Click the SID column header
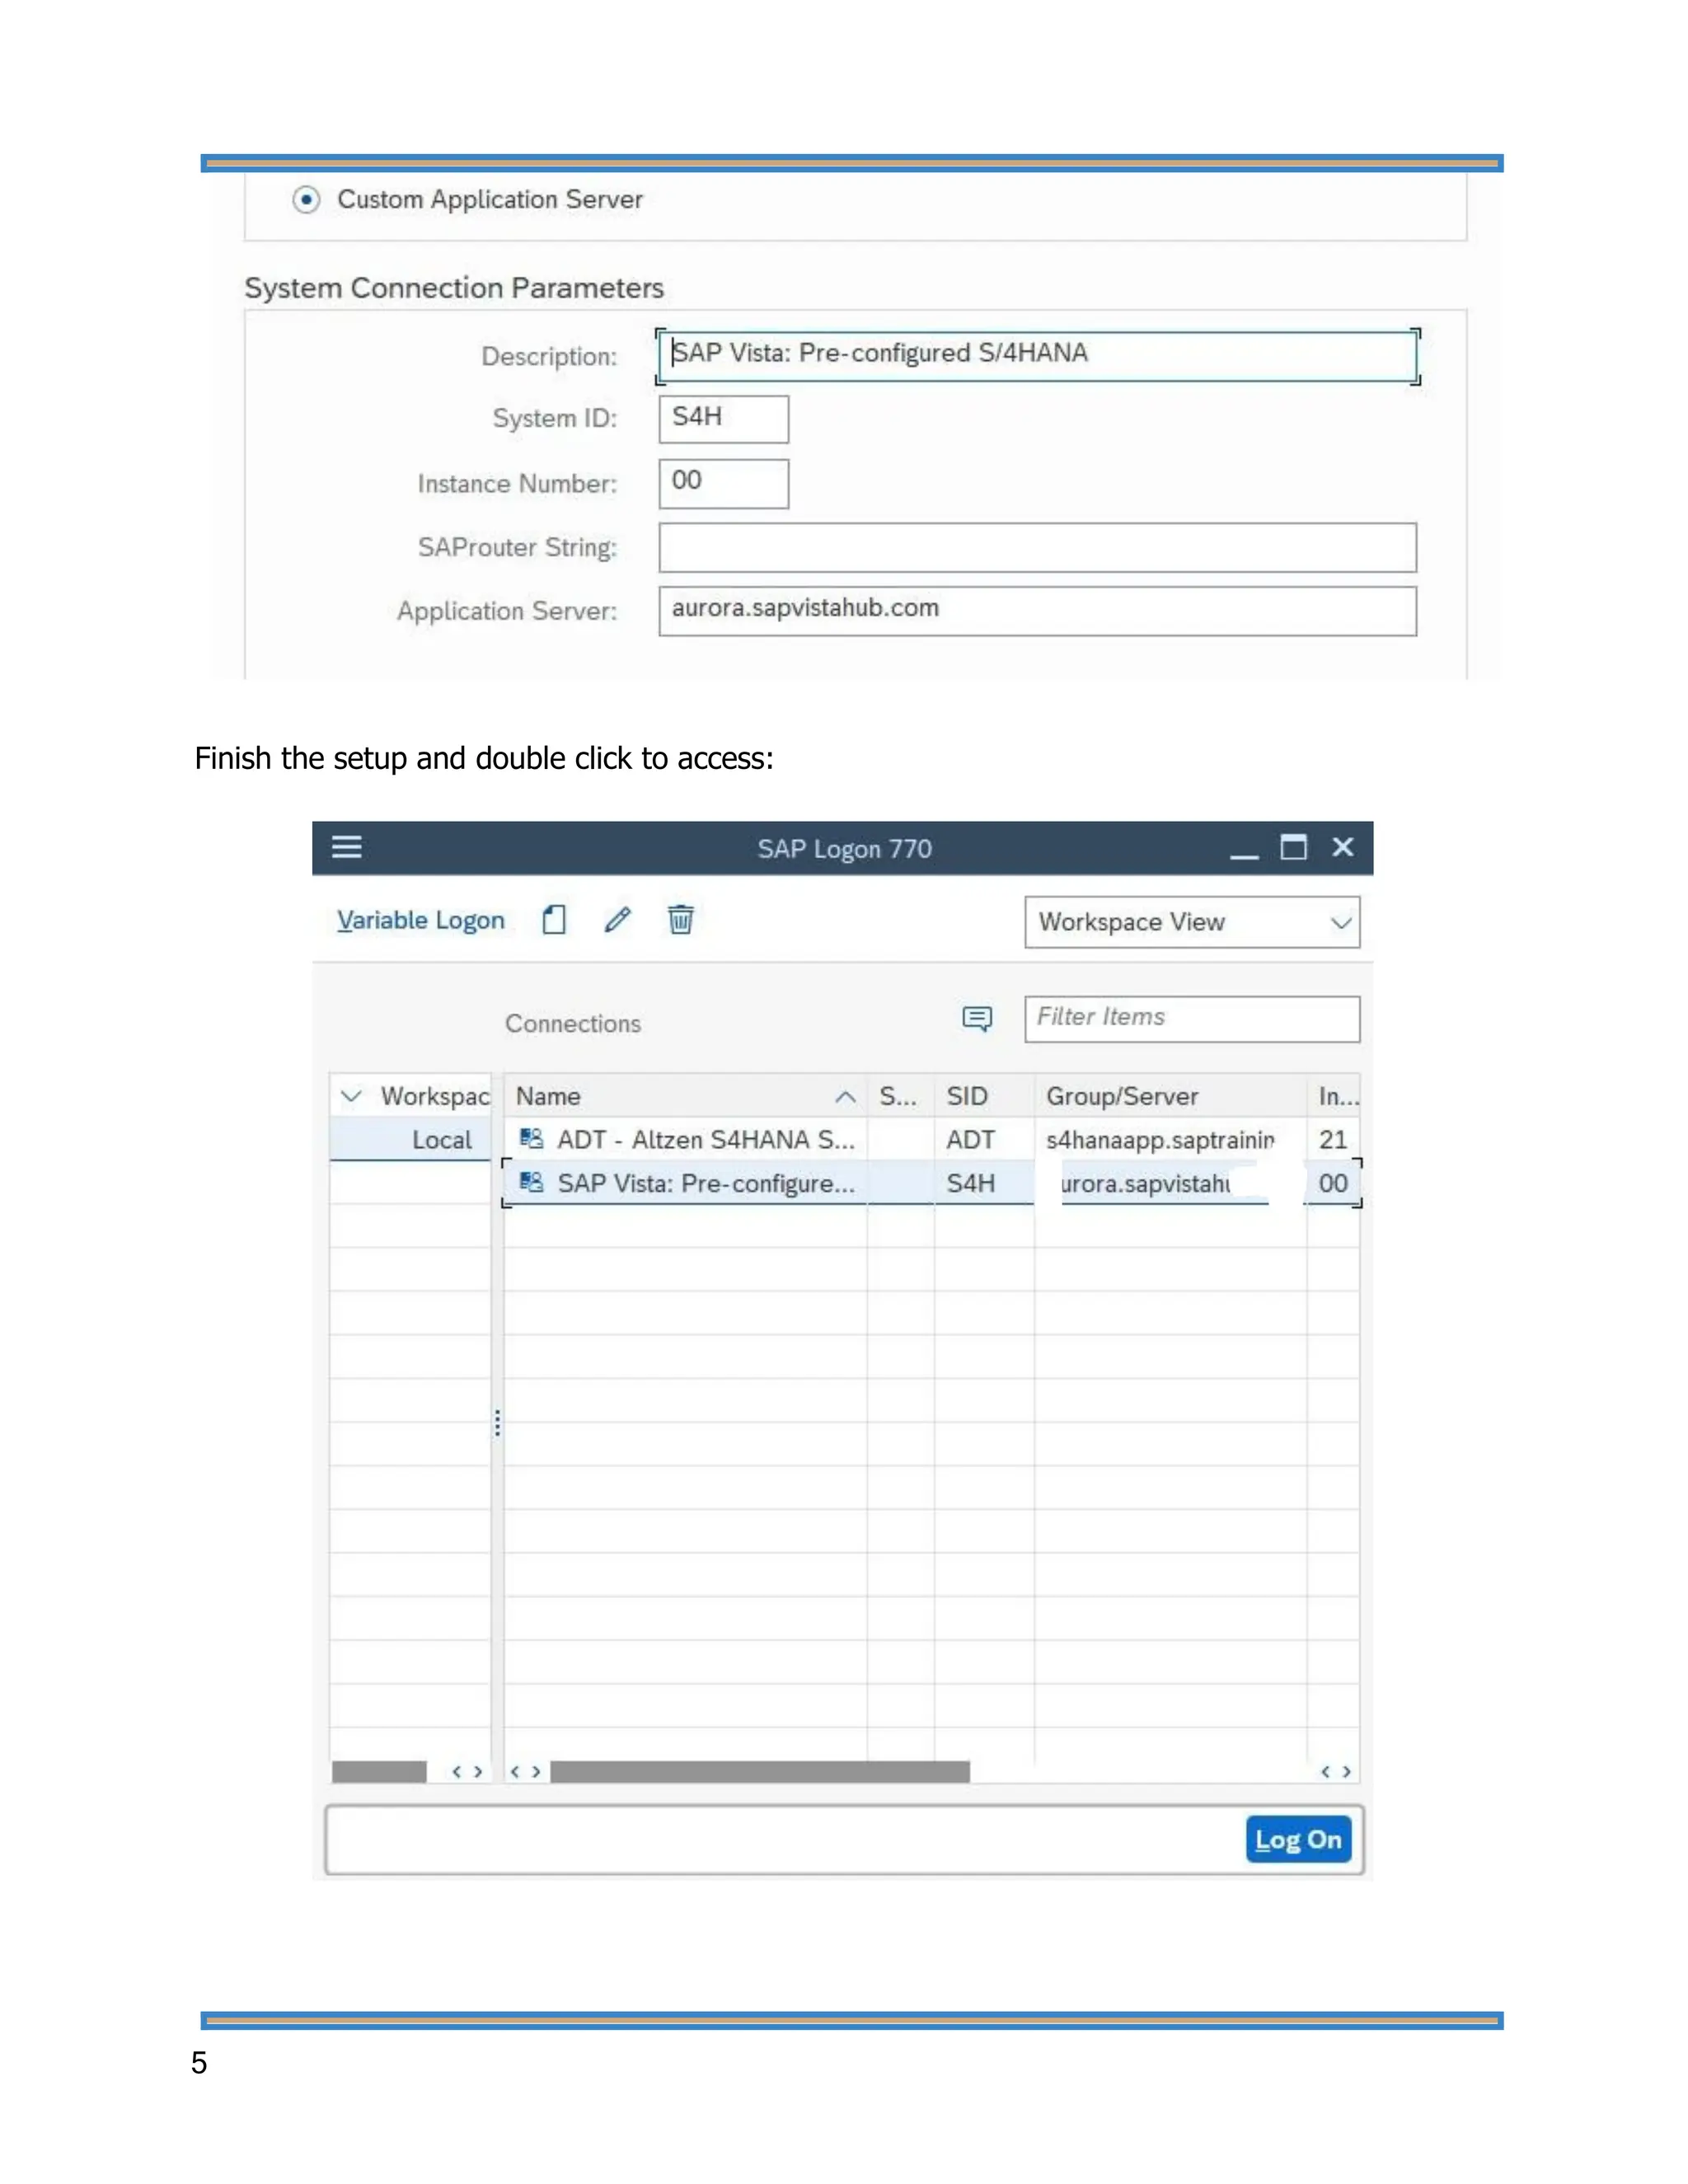Screen dimensions: 1688x2184 pos(984,1096)
